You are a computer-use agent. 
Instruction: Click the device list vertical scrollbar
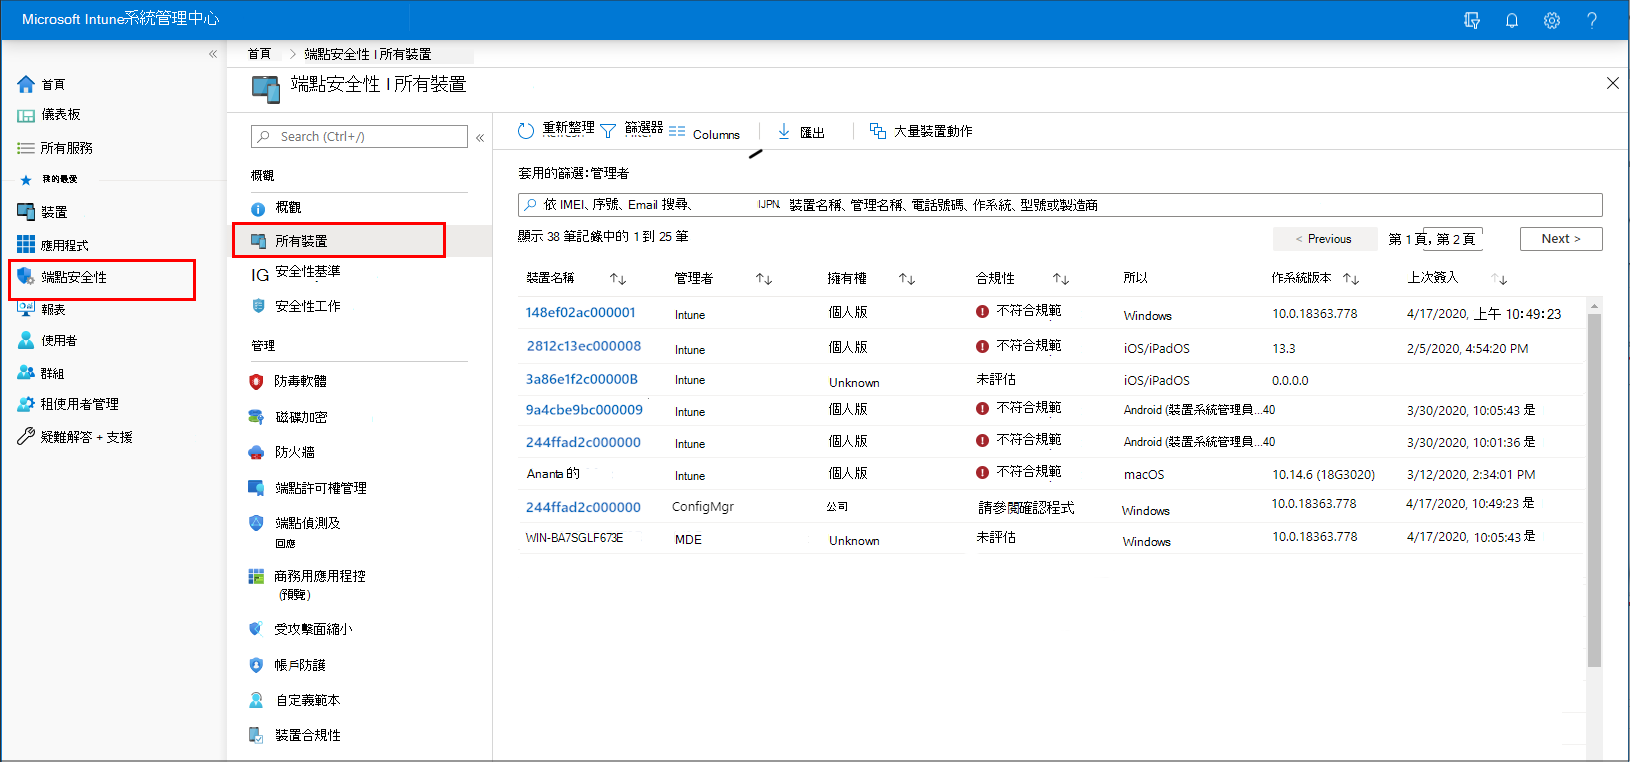(1594, 490)
